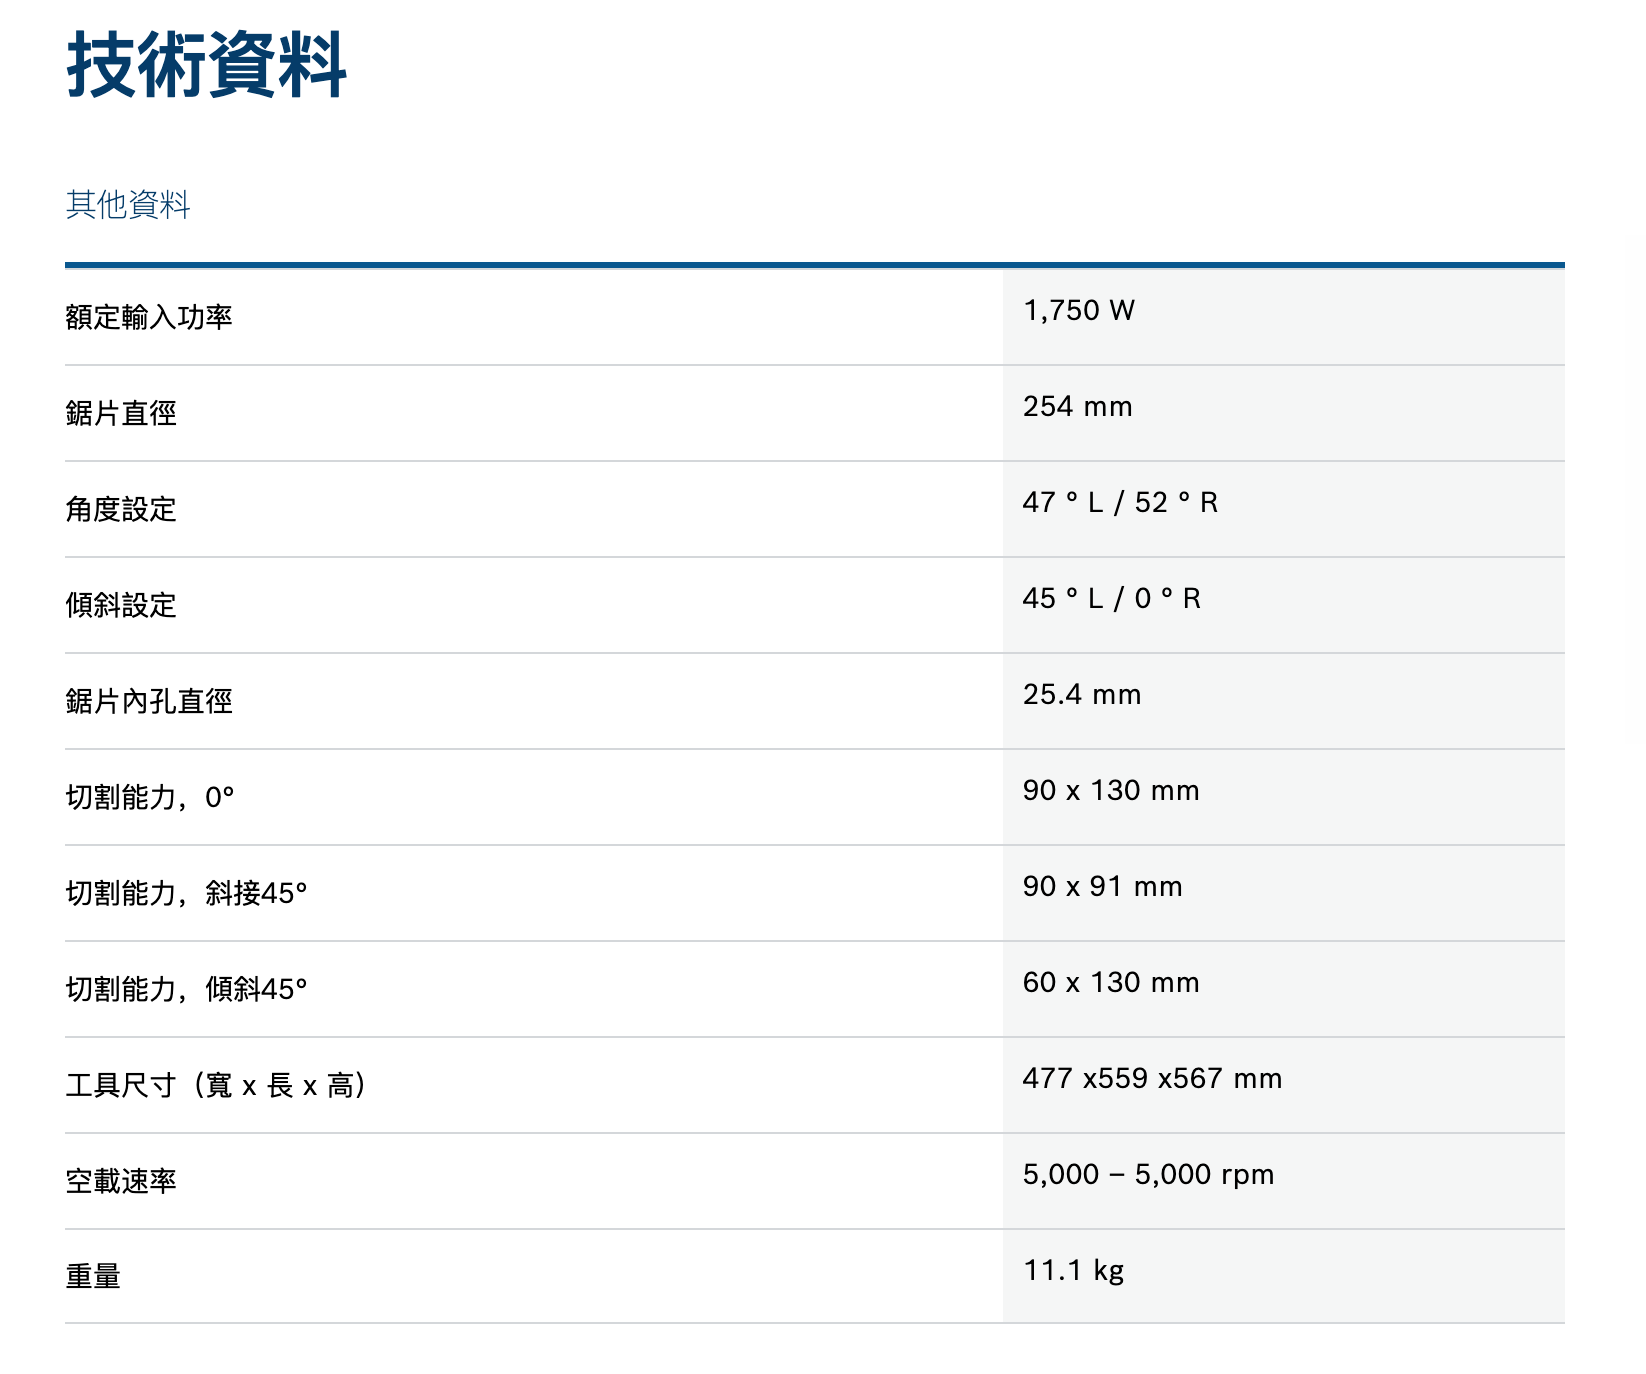Select the 切割能力，0° label

coord(150,797)
